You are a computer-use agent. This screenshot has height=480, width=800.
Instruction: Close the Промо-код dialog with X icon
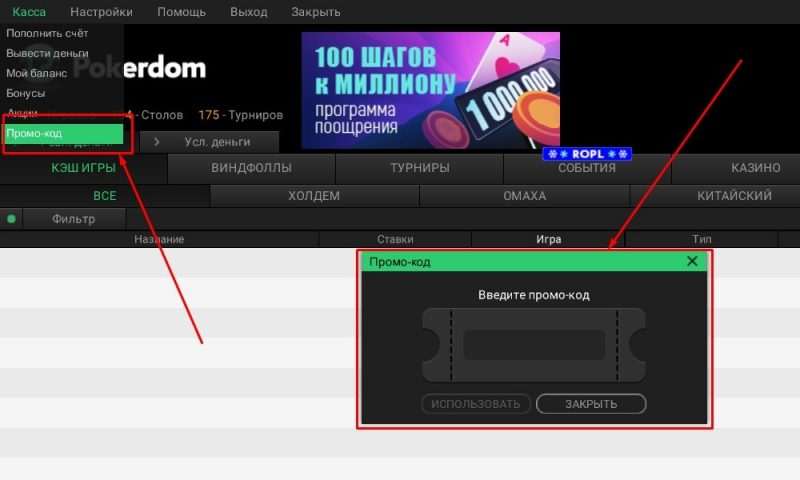tap(692, 261)
